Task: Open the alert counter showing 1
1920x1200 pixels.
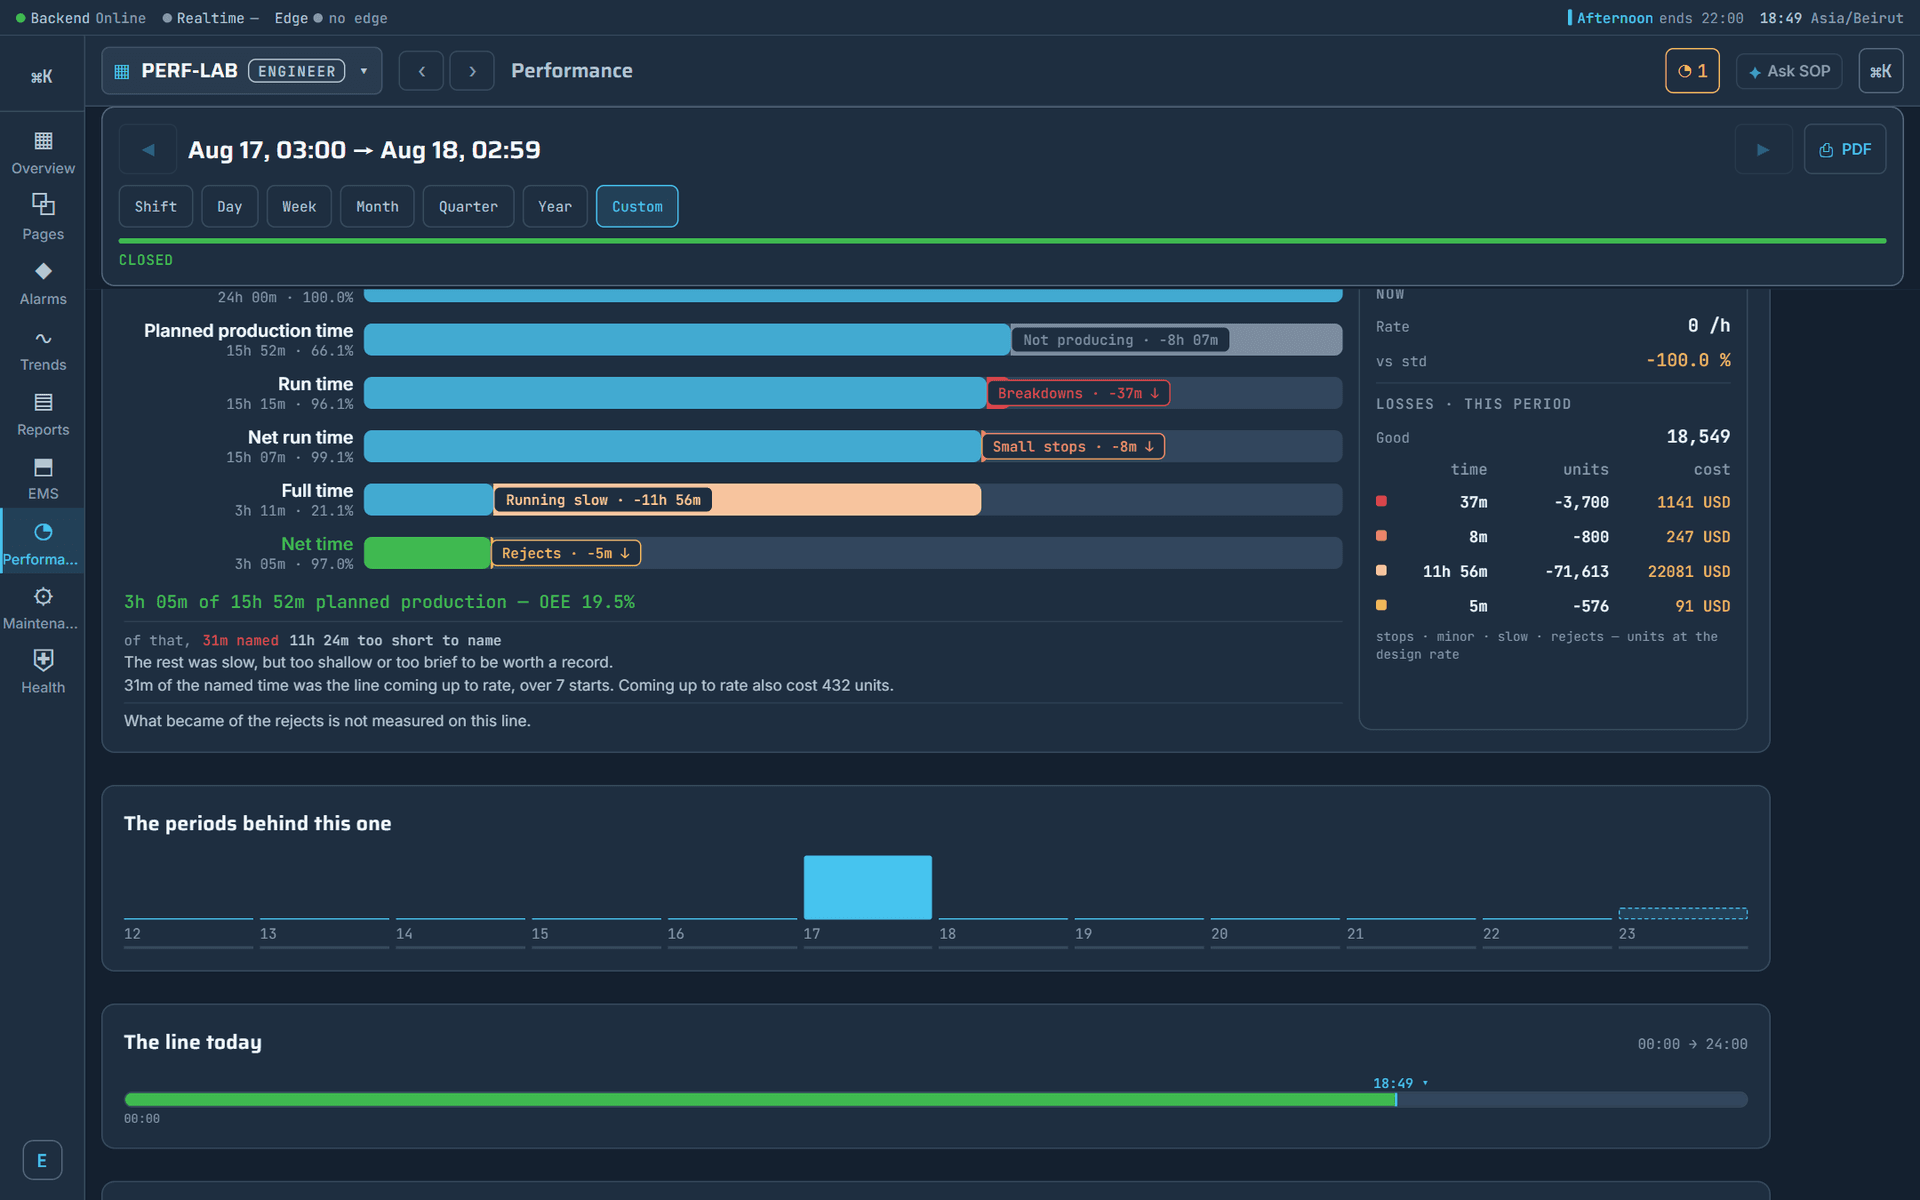Action: [x=1692, y=71]
